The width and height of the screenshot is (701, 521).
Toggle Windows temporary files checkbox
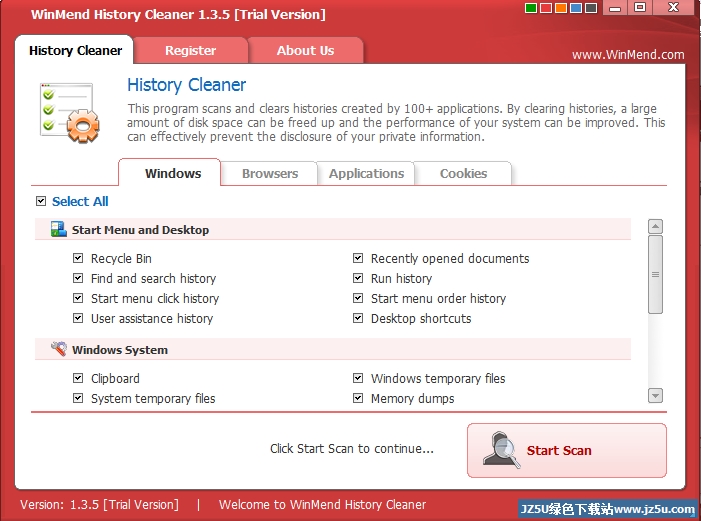(358, 378)
